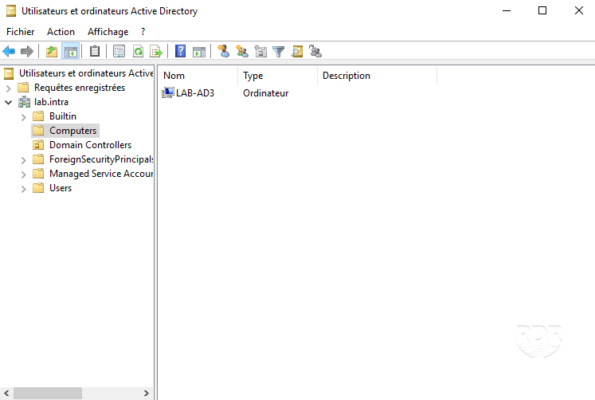Expand the ForeignSecurityPrincipals container
Viewport: 595px width, 400px height.
tap(24, 161)
